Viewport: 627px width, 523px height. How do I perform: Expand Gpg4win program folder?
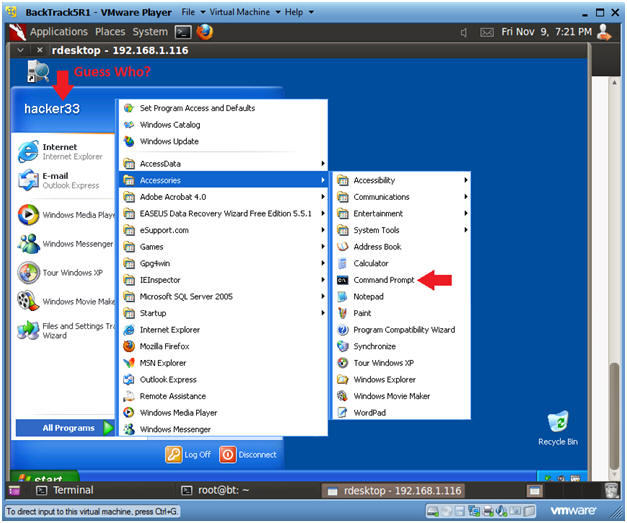(x=223, y=263)
